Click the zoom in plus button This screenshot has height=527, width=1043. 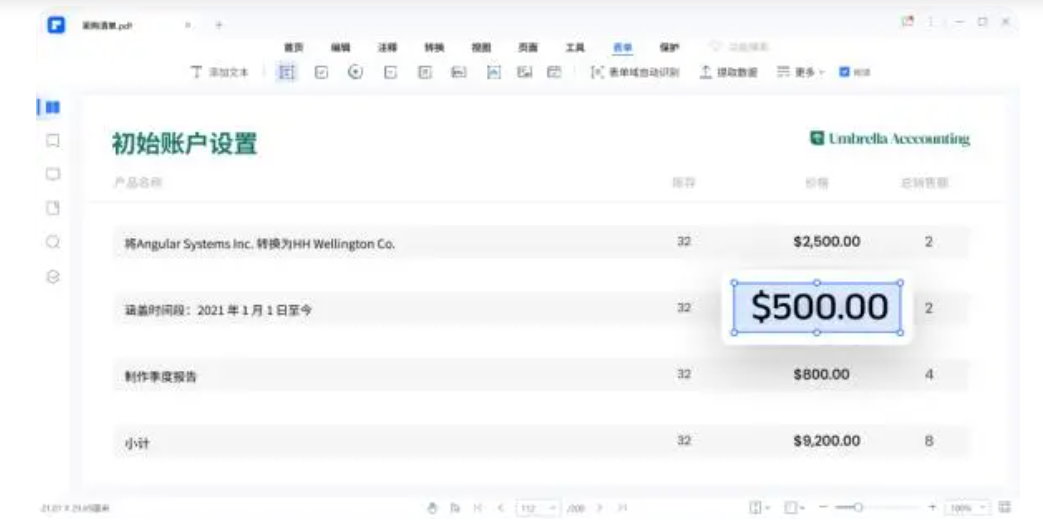point(932,508)
